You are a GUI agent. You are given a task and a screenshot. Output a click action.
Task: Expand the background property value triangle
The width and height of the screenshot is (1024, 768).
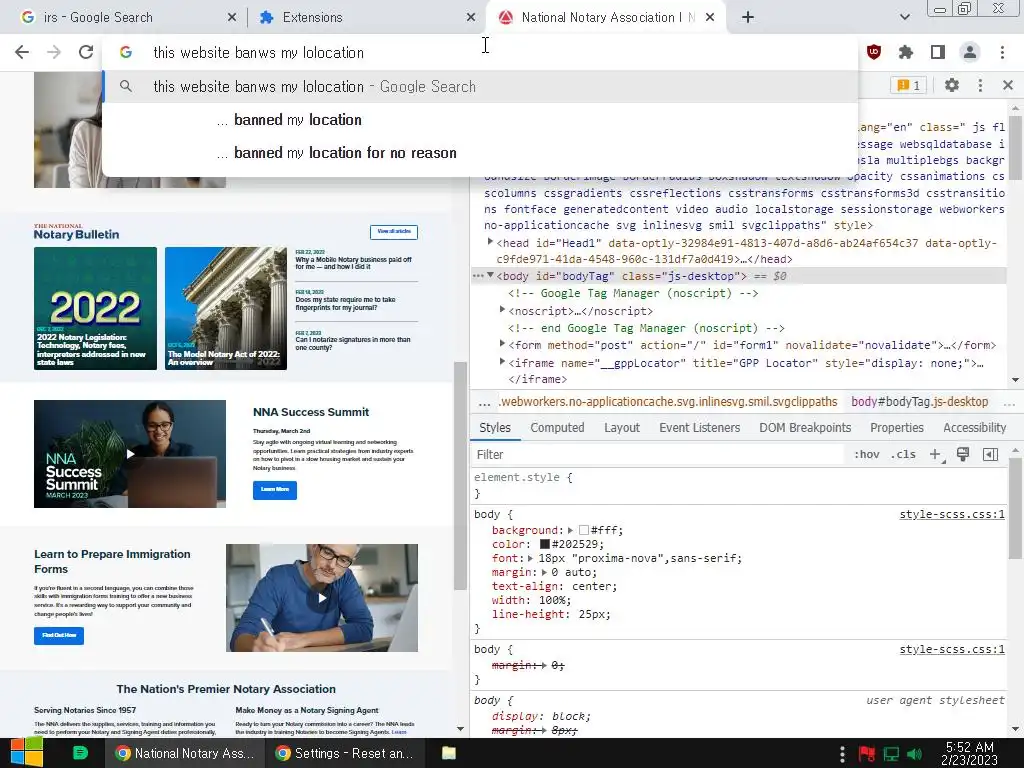[570, 530]
